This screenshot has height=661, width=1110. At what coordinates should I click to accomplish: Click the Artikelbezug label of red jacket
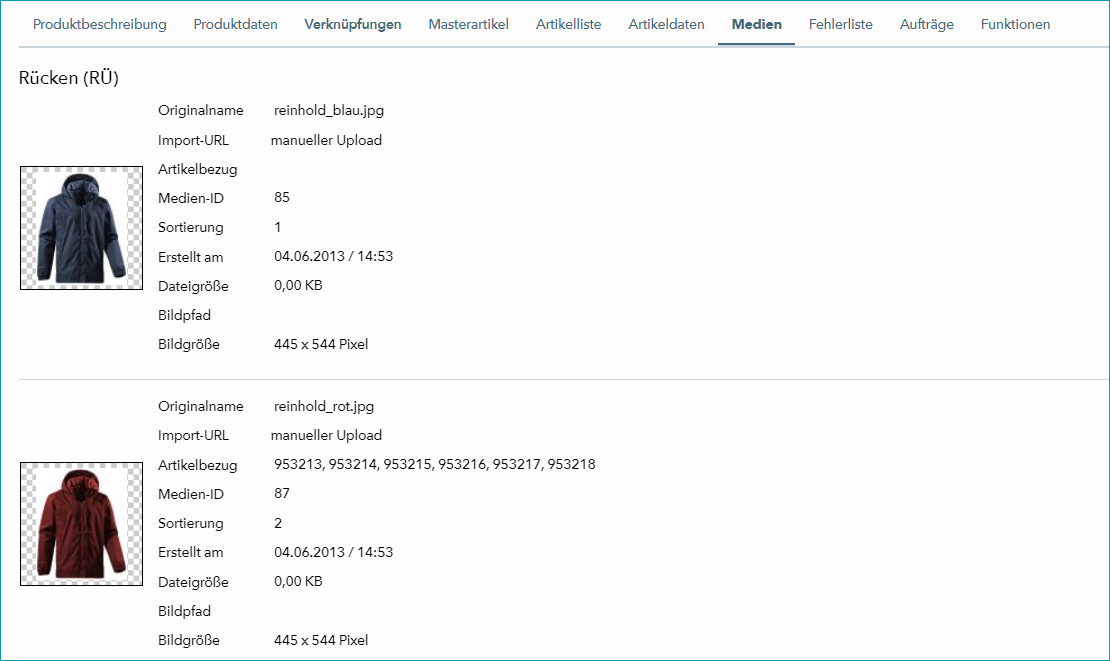click(198, 465)
